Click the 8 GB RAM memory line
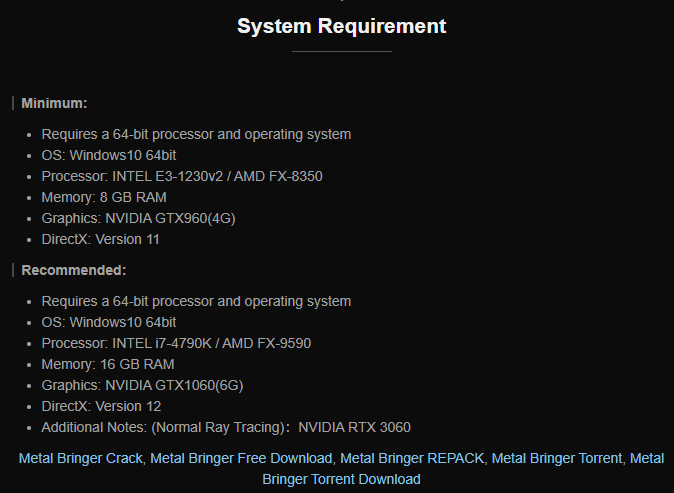 [104, 197]
